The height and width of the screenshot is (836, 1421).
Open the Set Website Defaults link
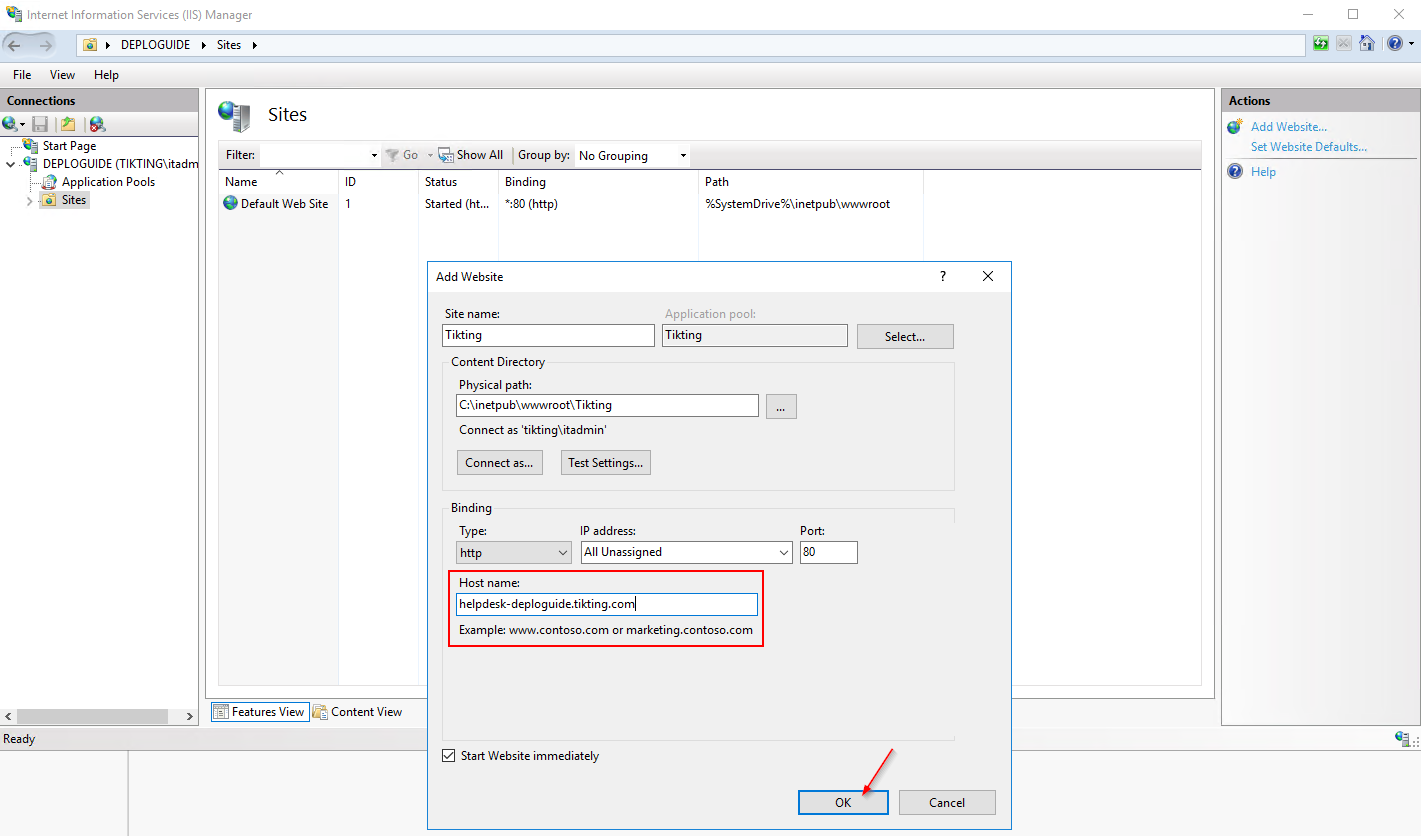click(1308, 147)
